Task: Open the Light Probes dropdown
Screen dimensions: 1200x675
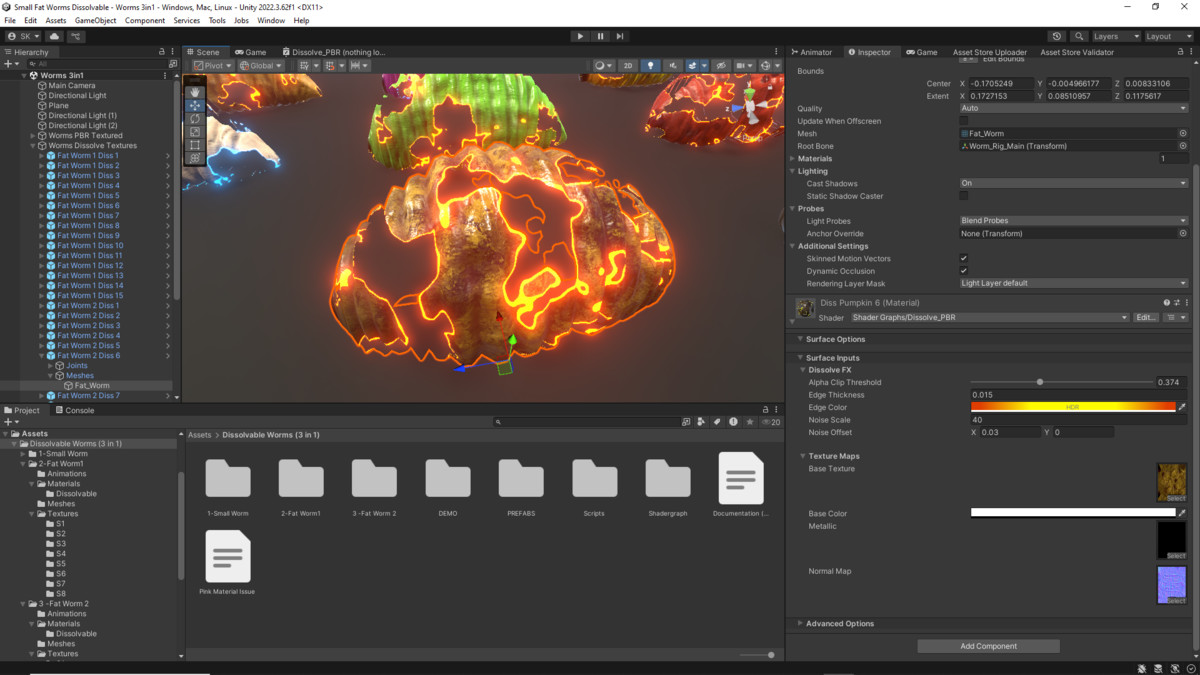Action: click(1073, 221)
